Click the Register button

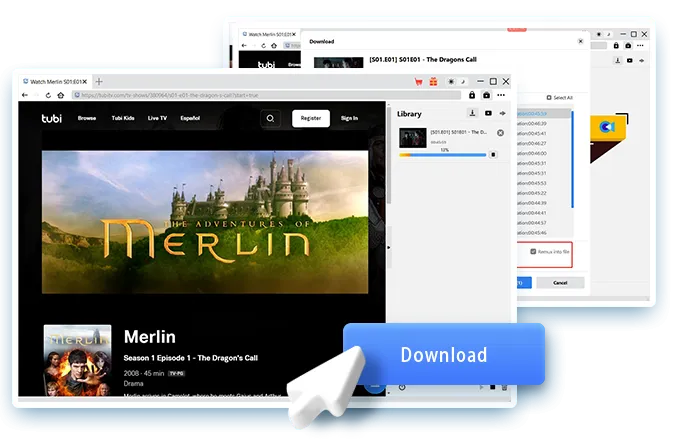[x=311, y=118]
